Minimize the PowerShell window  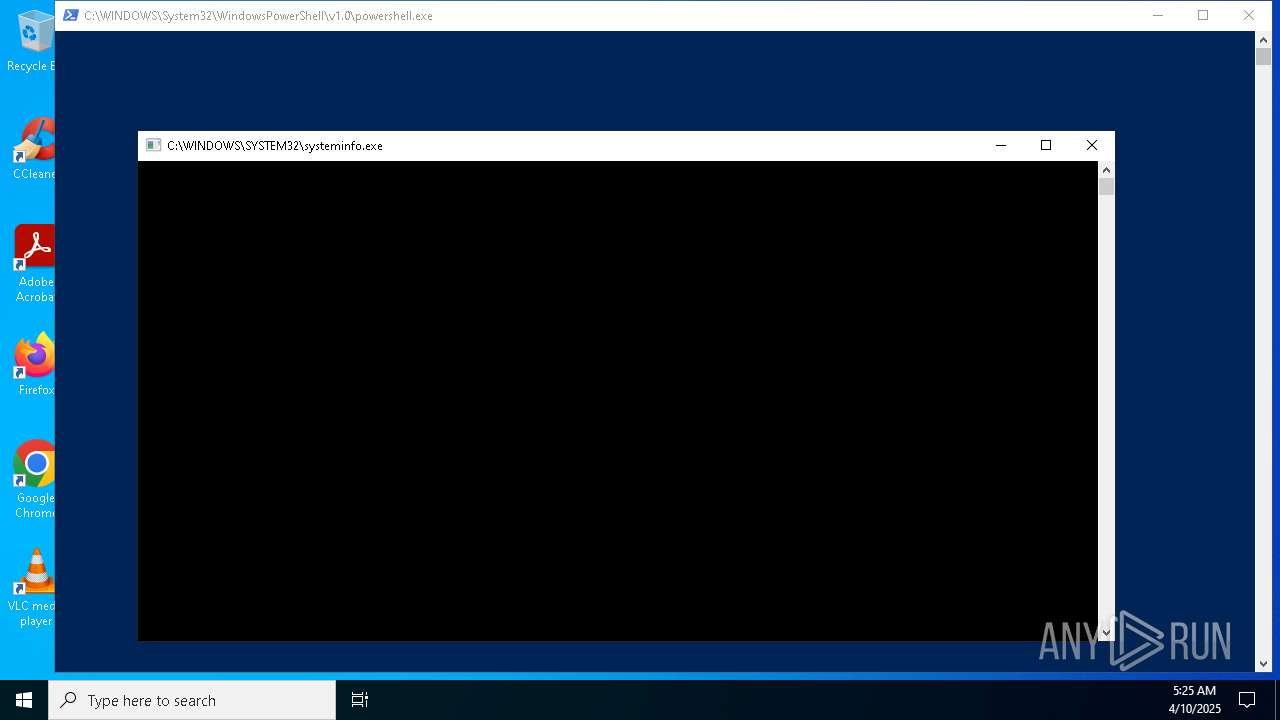(x=1157, y=15)
